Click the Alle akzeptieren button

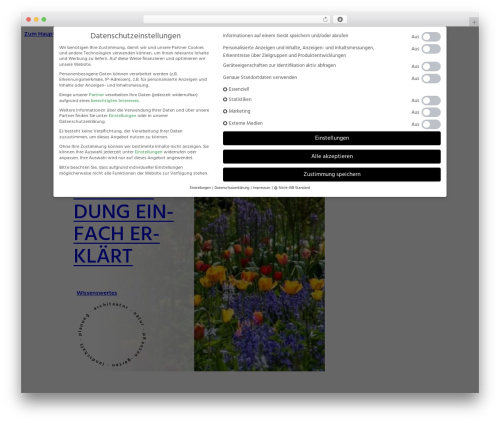(332, 156)
